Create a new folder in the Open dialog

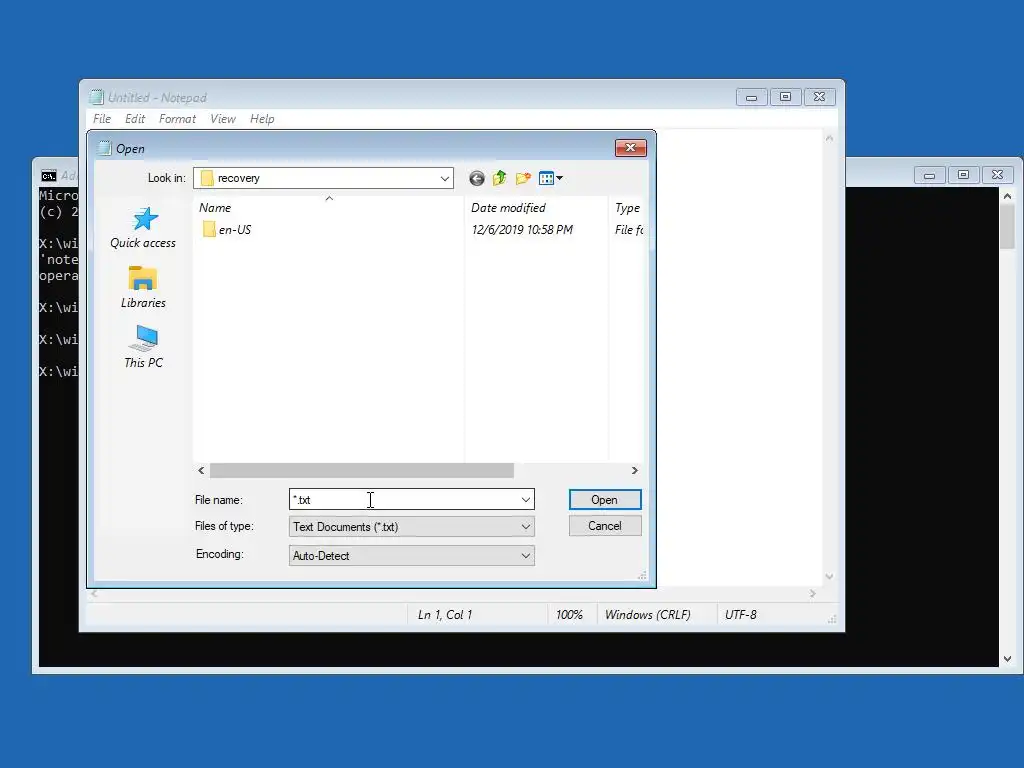coord(523,178)
